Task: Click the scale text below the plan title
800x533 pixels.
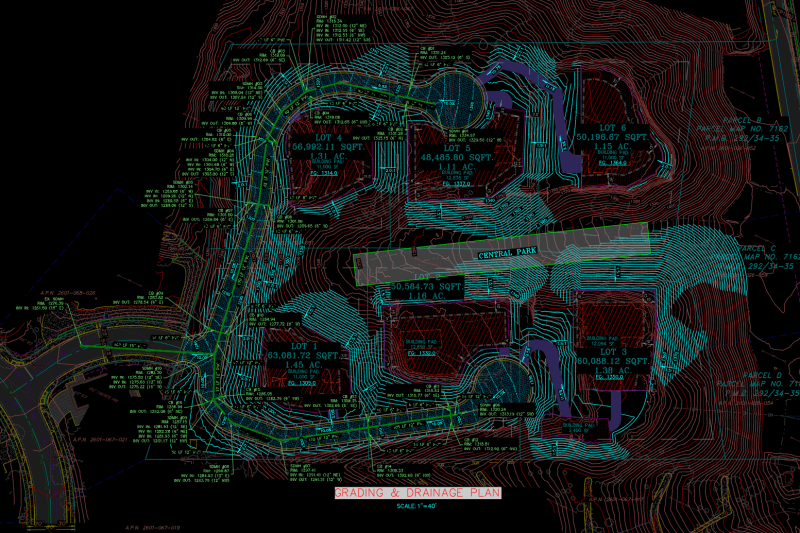Action: coord(417,506)
